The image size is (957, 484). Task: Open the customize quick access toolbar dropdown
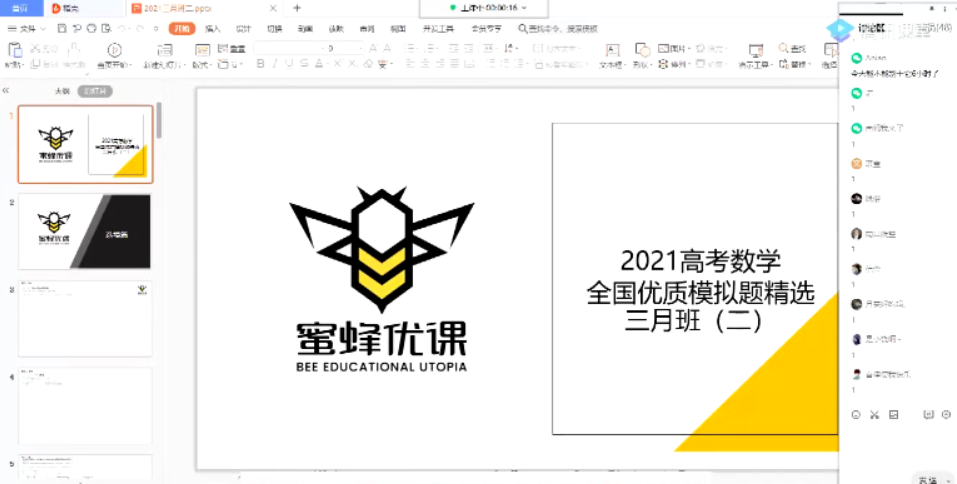(156, 29)
